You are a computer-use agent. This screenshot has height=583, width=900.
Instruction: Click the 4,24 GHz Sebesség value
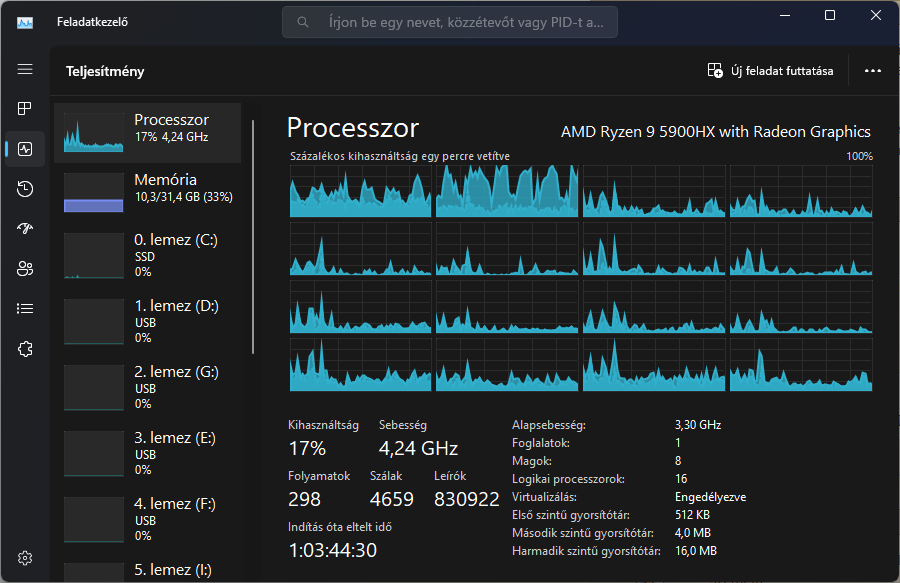click(x=418, y=448)
